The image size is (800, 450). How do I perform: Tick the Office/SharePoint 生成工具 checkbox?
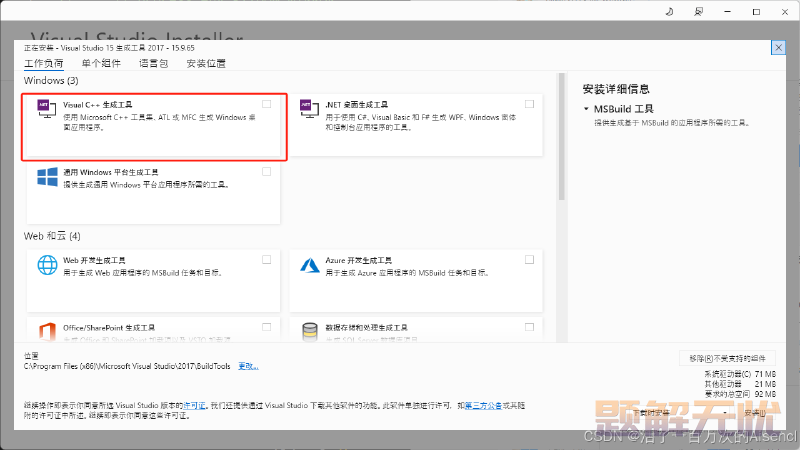266,327
